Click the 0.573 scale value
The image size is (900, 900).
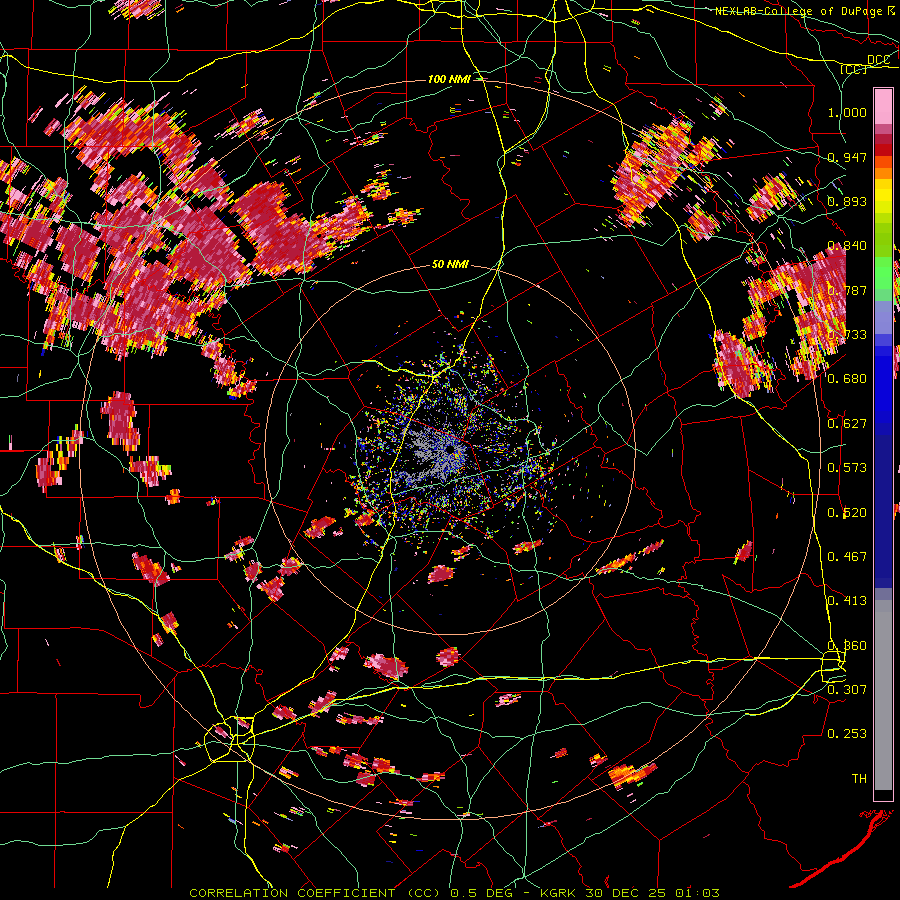coord(847,468)
